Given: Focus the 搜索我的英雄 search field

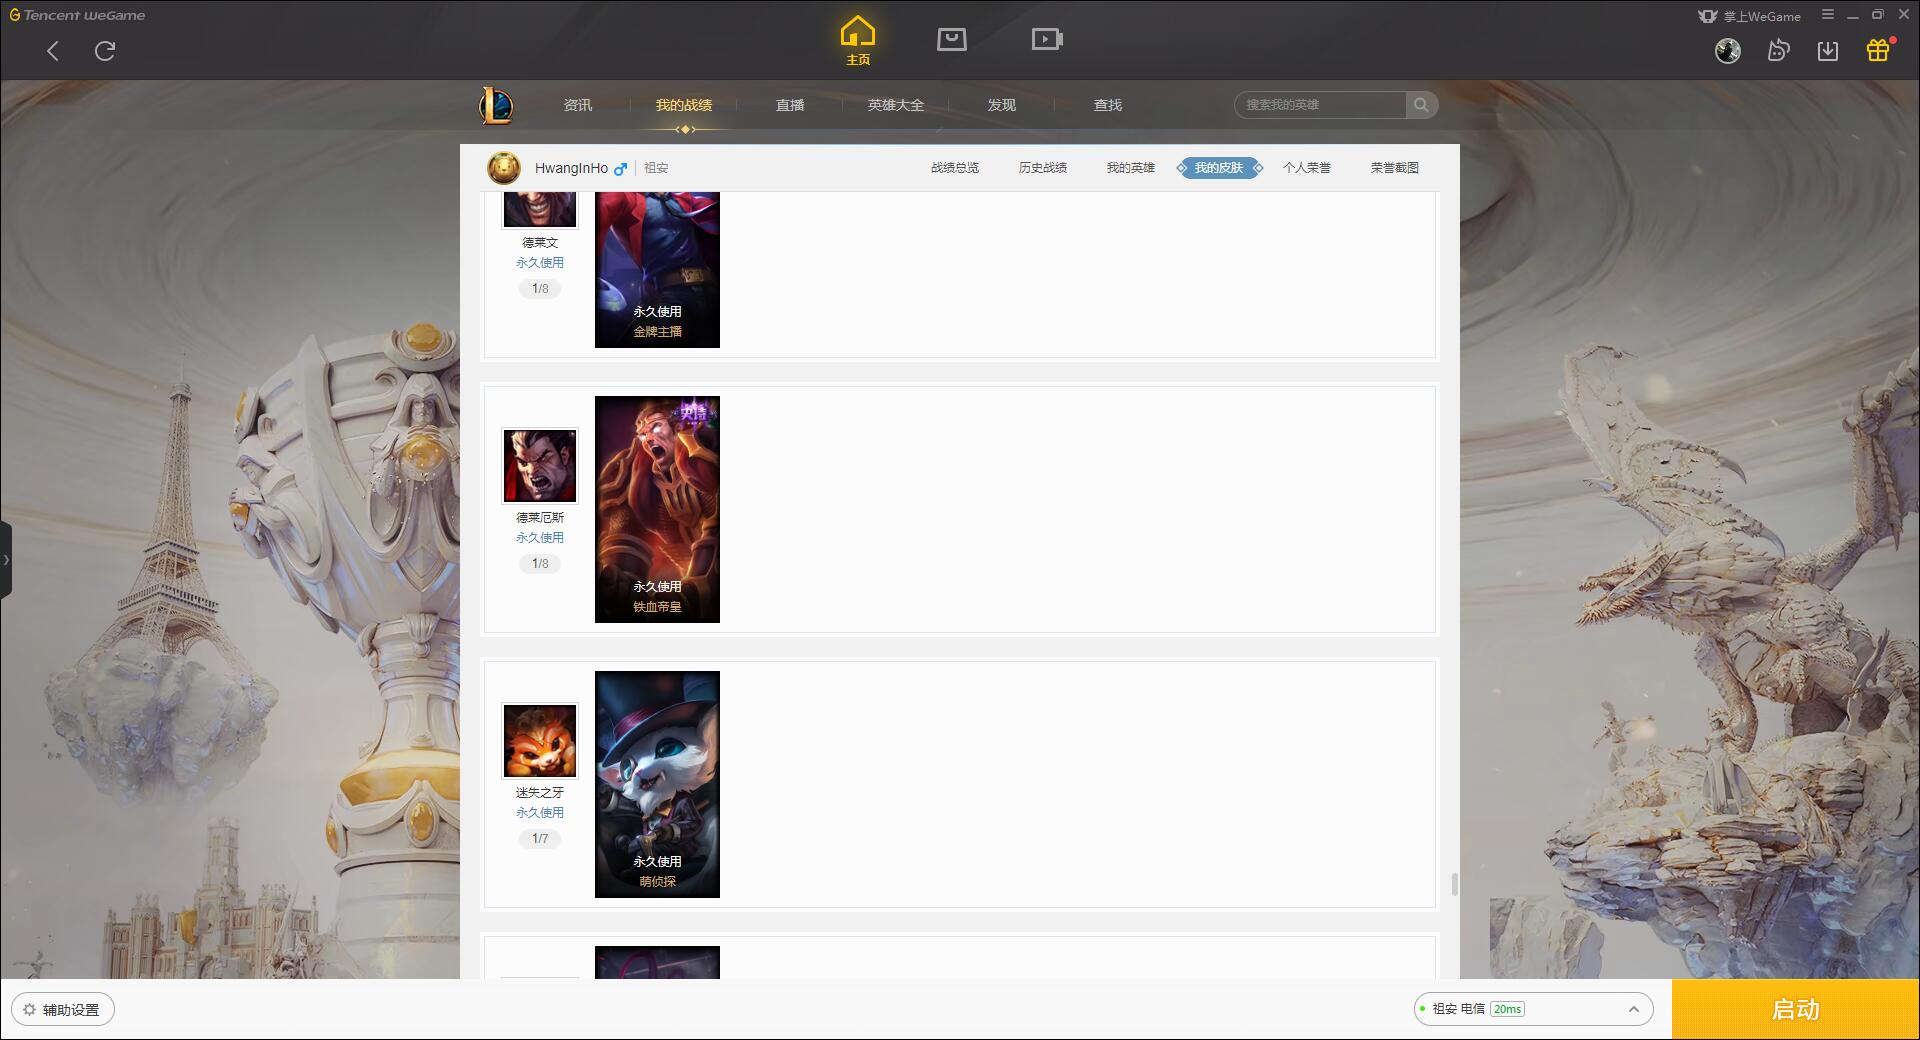Looking at the screenshot, I should [1320, 105].
